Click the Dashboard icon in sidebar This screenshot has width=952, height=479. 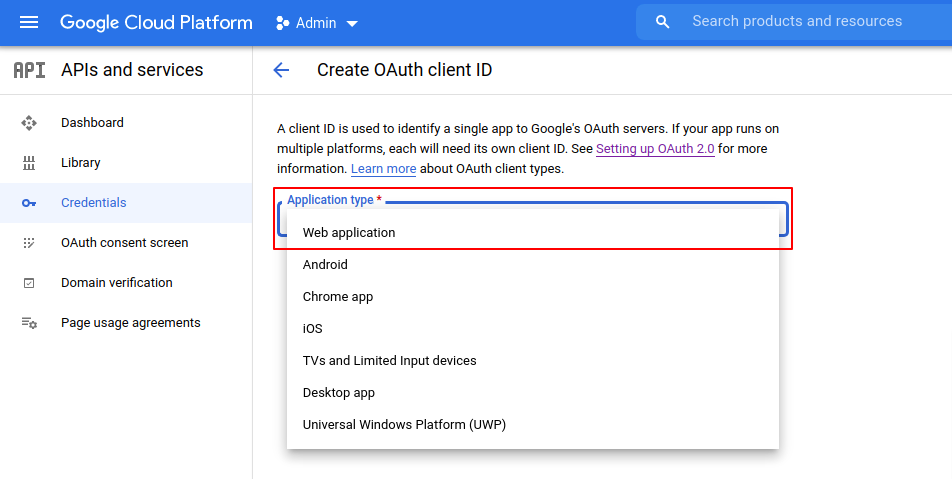[29, 123]
